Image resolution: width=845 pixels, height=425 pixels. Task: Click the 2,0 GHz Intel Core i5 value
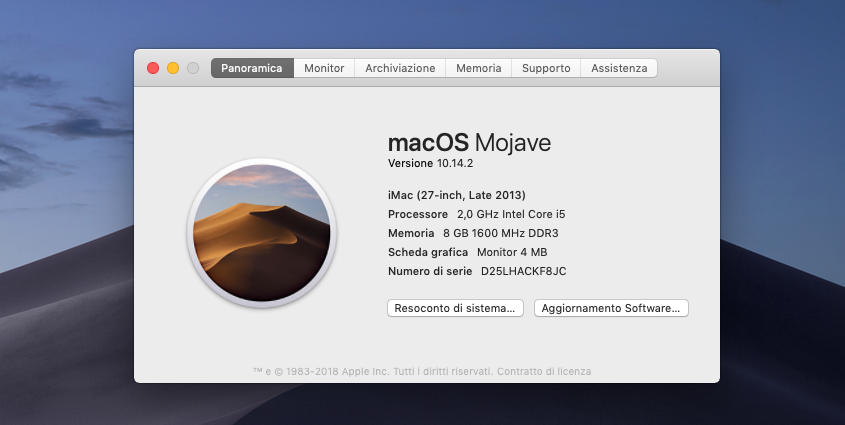[x=511, y=214]
